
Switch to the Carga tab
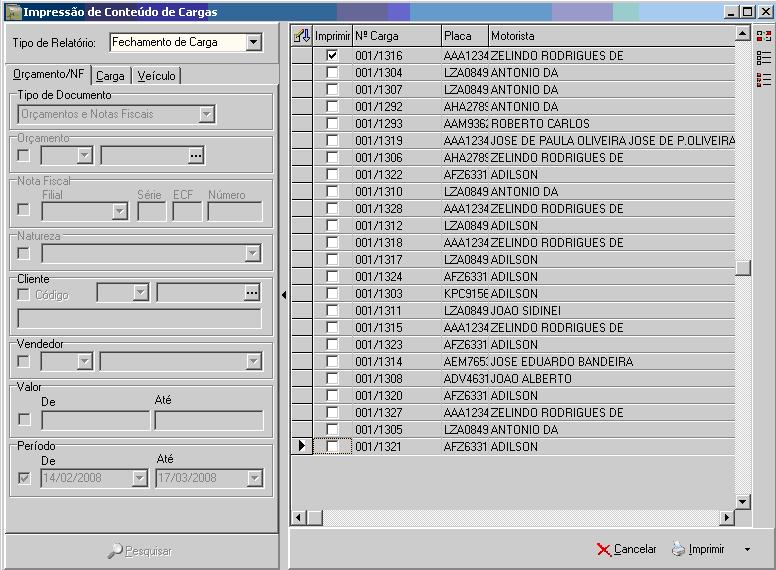click(111, 76)
